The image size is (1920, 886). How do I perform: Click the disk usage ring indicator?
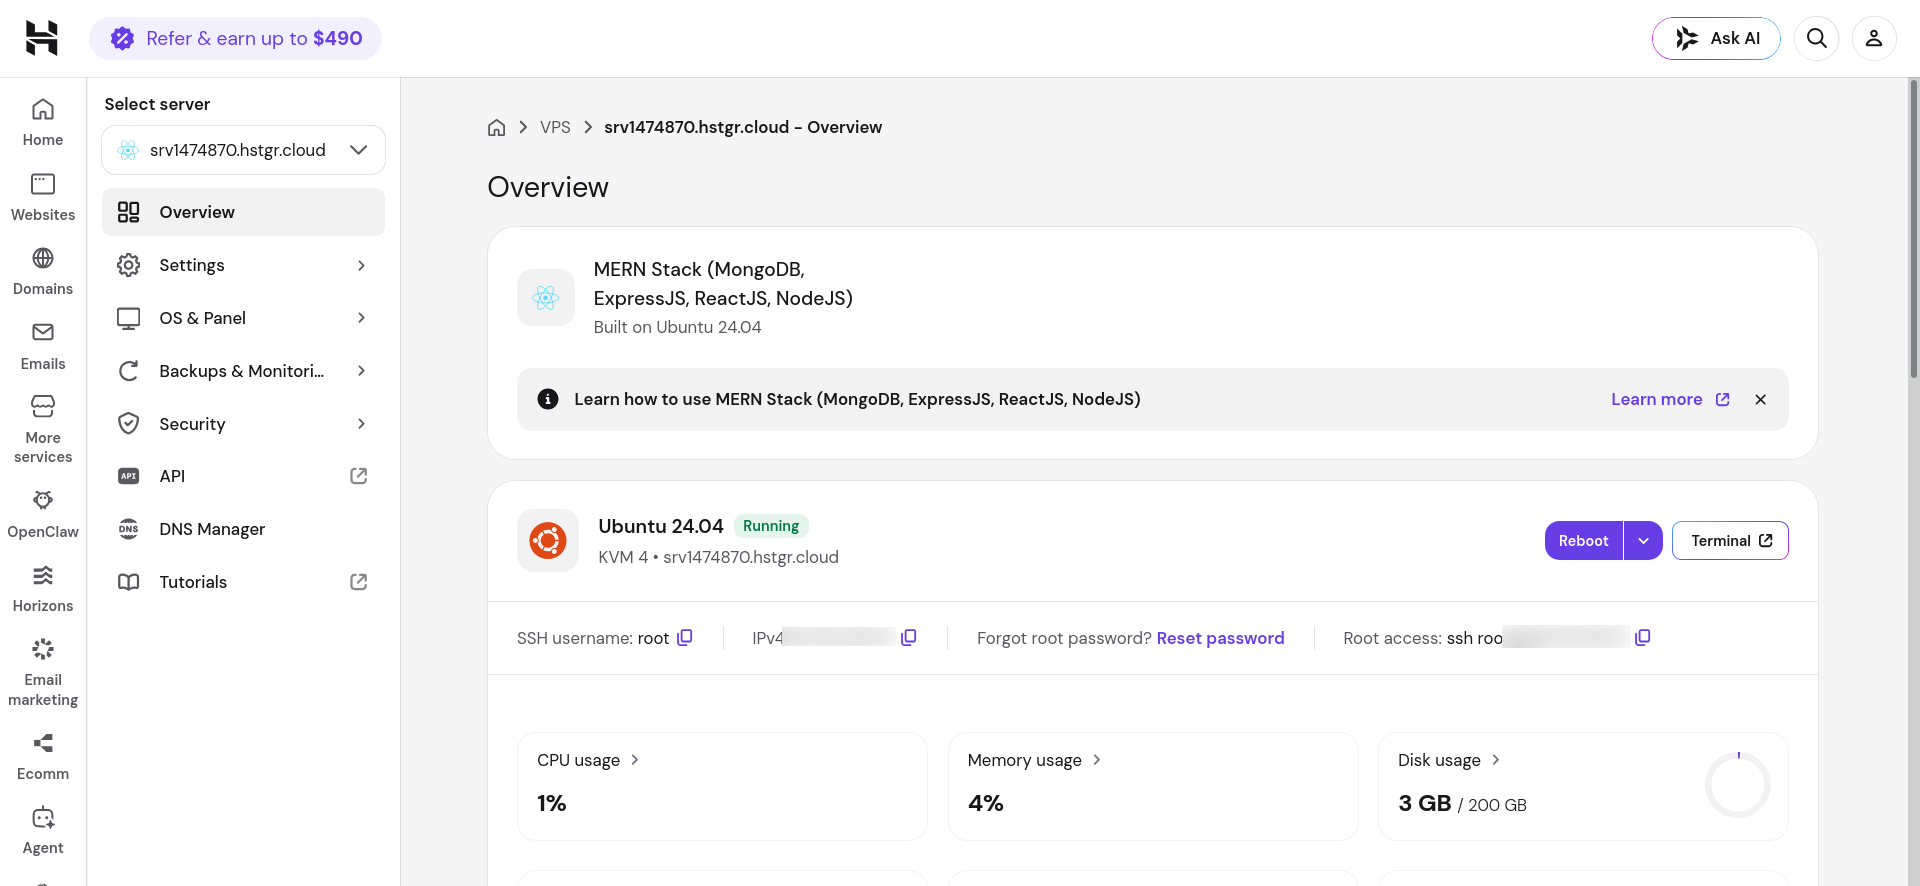point(1738,785)
